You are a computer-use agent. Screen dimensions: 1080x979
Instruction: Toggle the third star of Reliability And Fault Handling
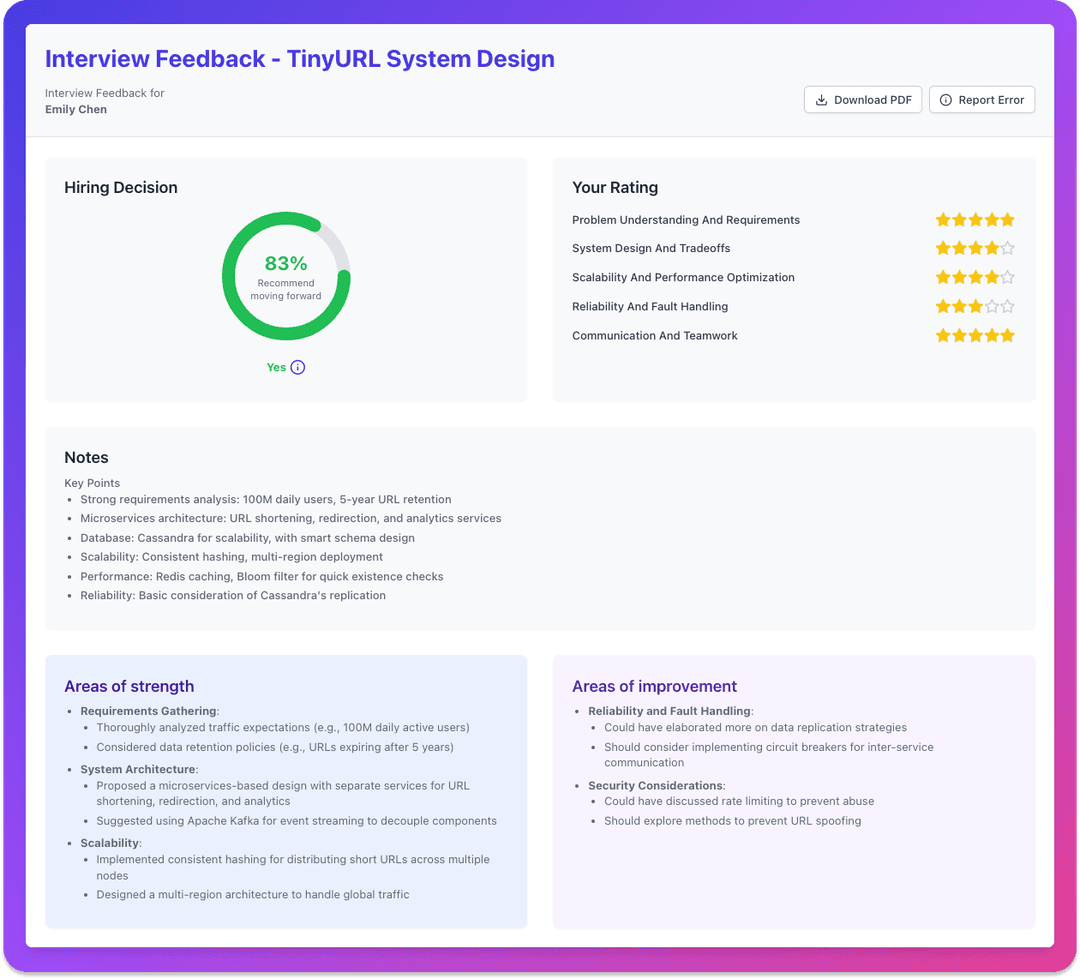pos(975,306)
